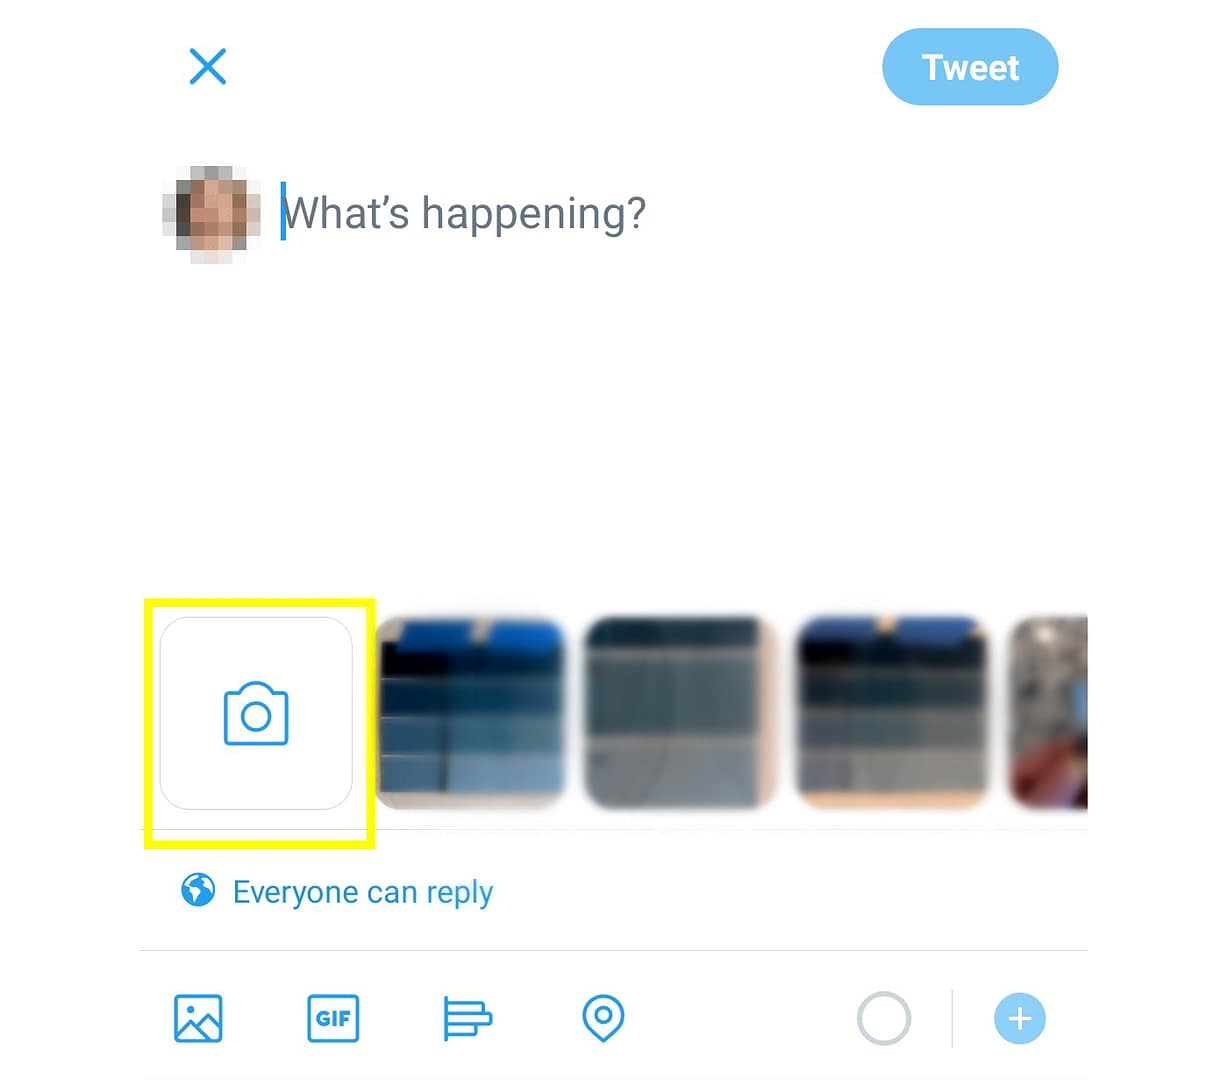Tap the character count circle indicator
This screenshot has width=1228, height=1080.
[x=884, y=1019]
